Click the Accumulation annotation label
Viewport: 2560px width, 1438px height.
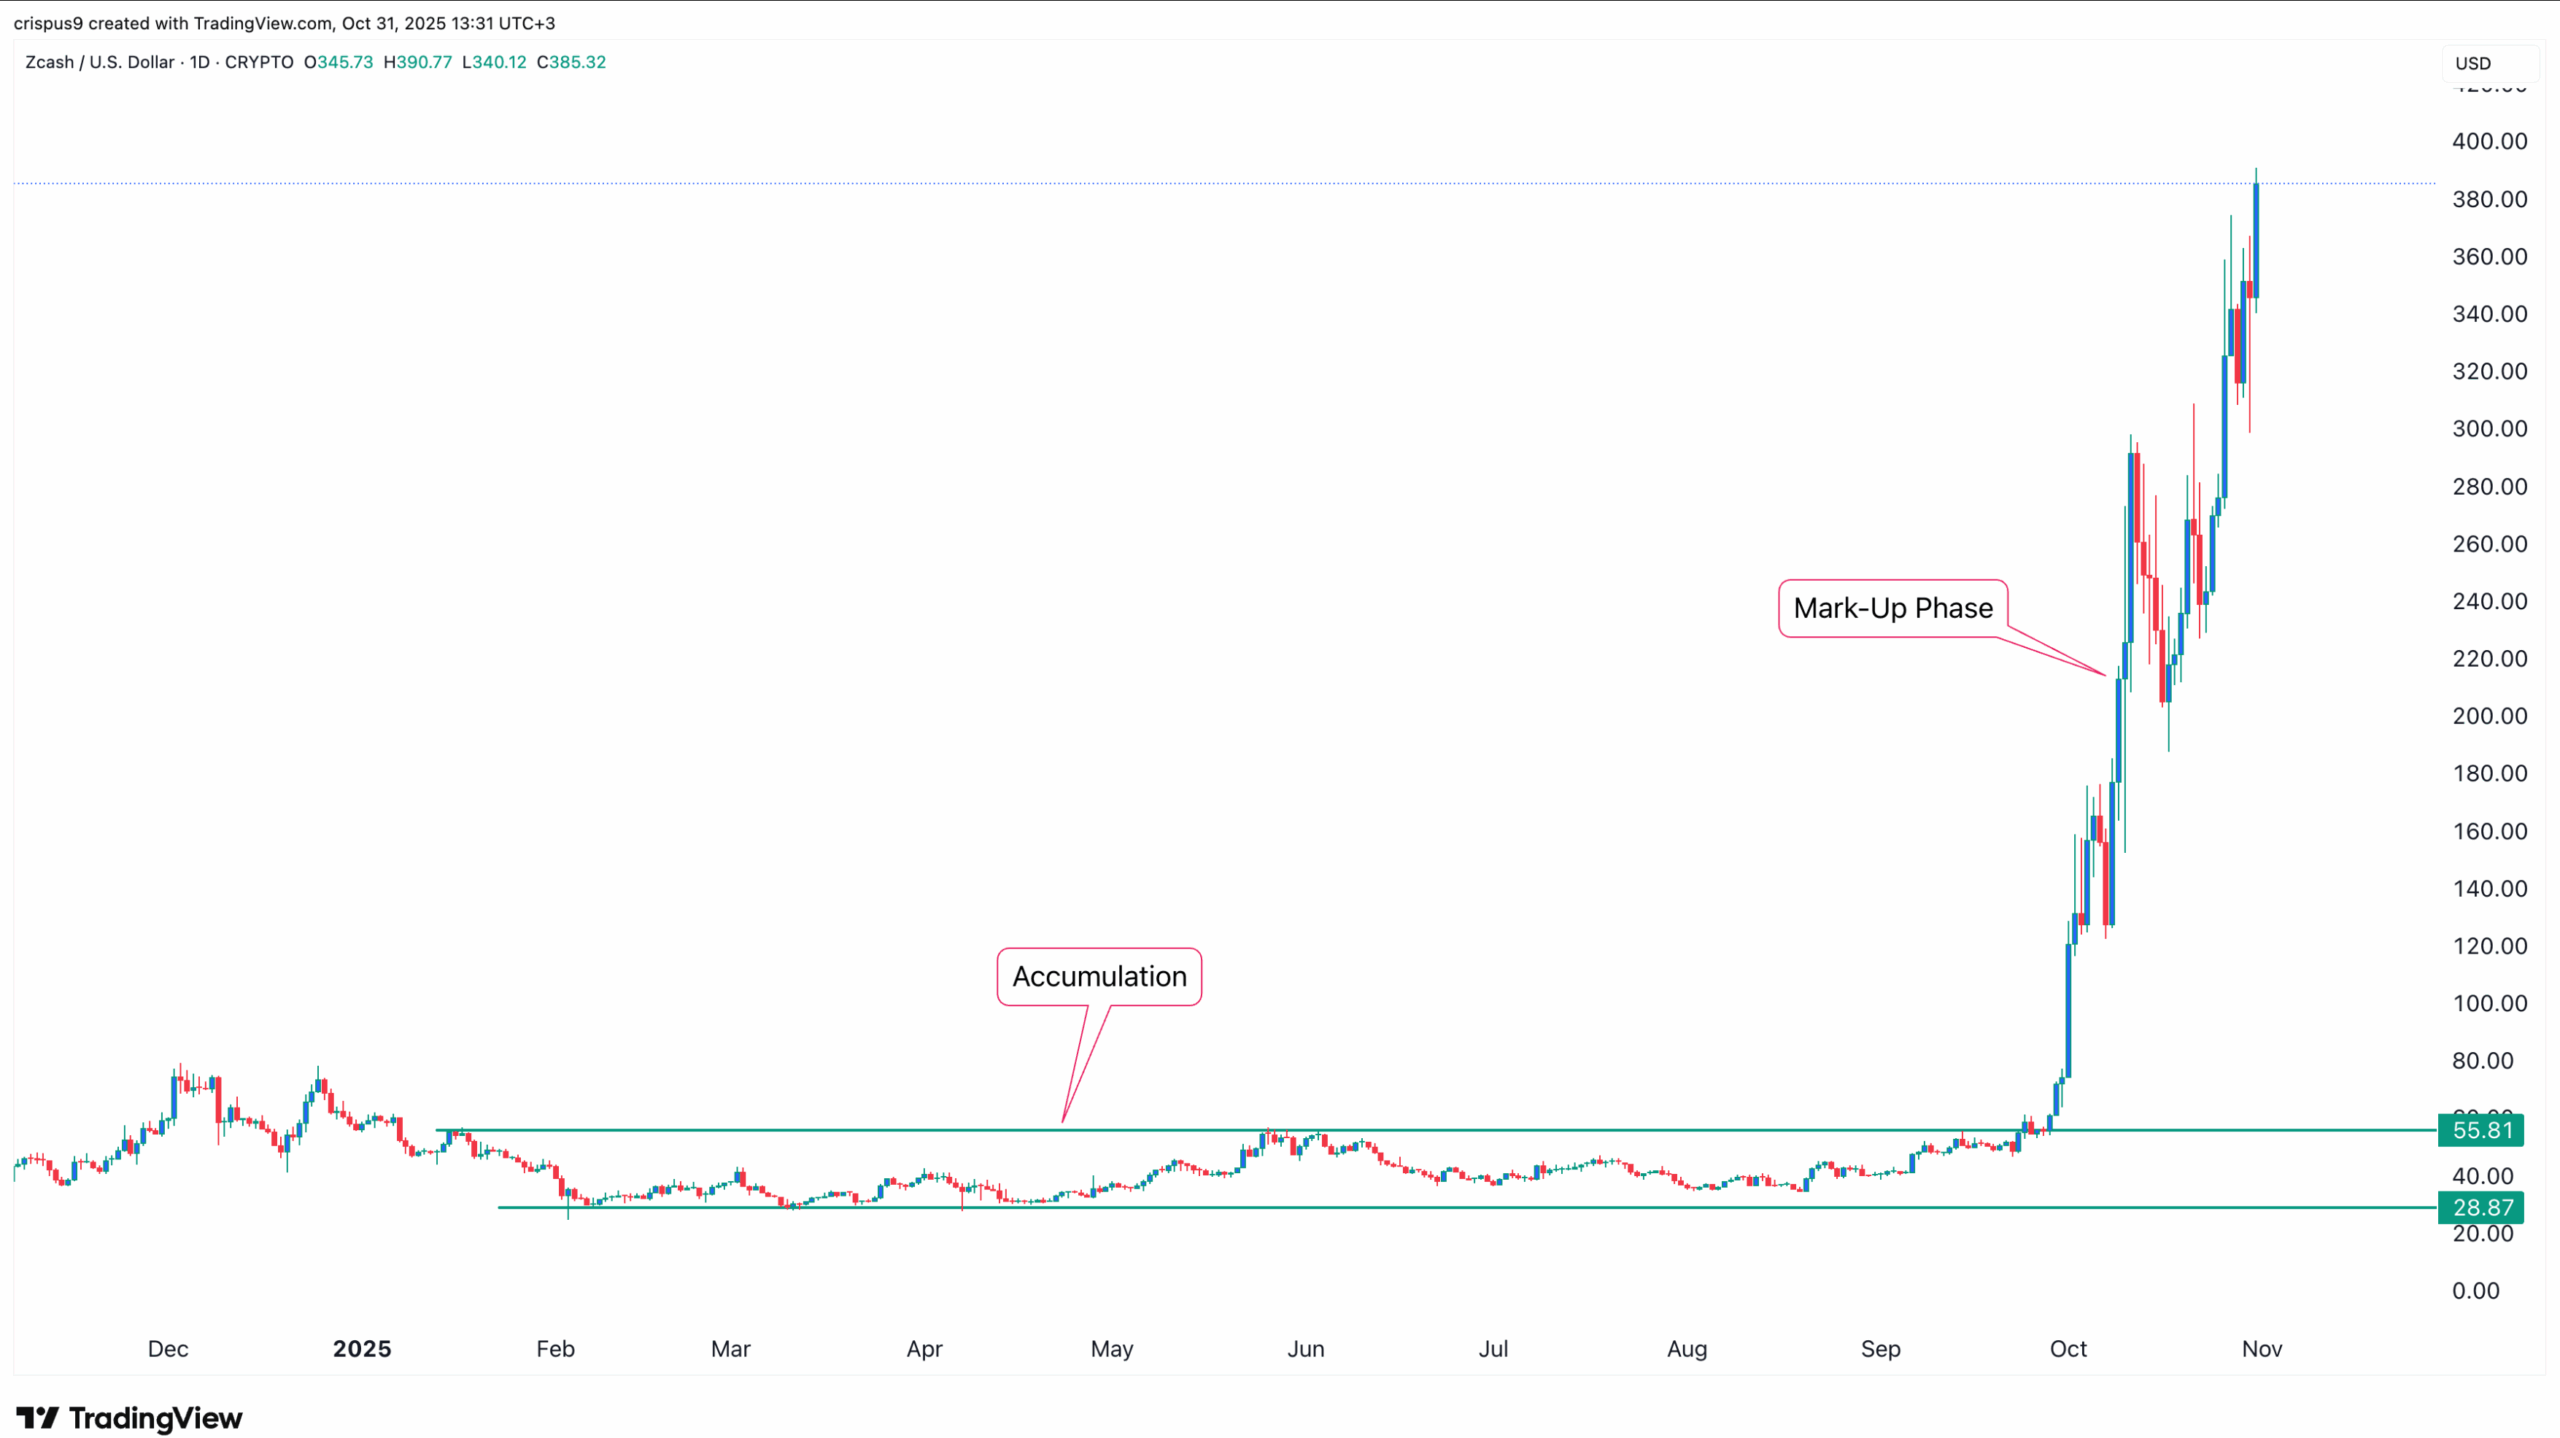click(1099, 976)
